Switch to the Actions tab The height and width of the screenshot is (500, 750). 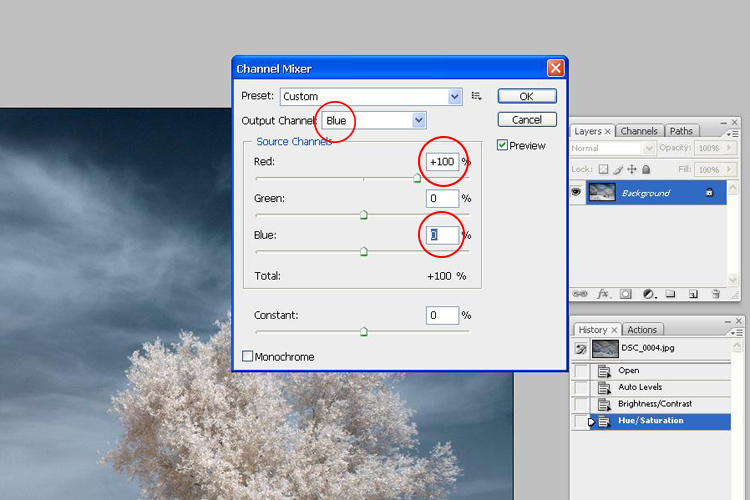642,330
